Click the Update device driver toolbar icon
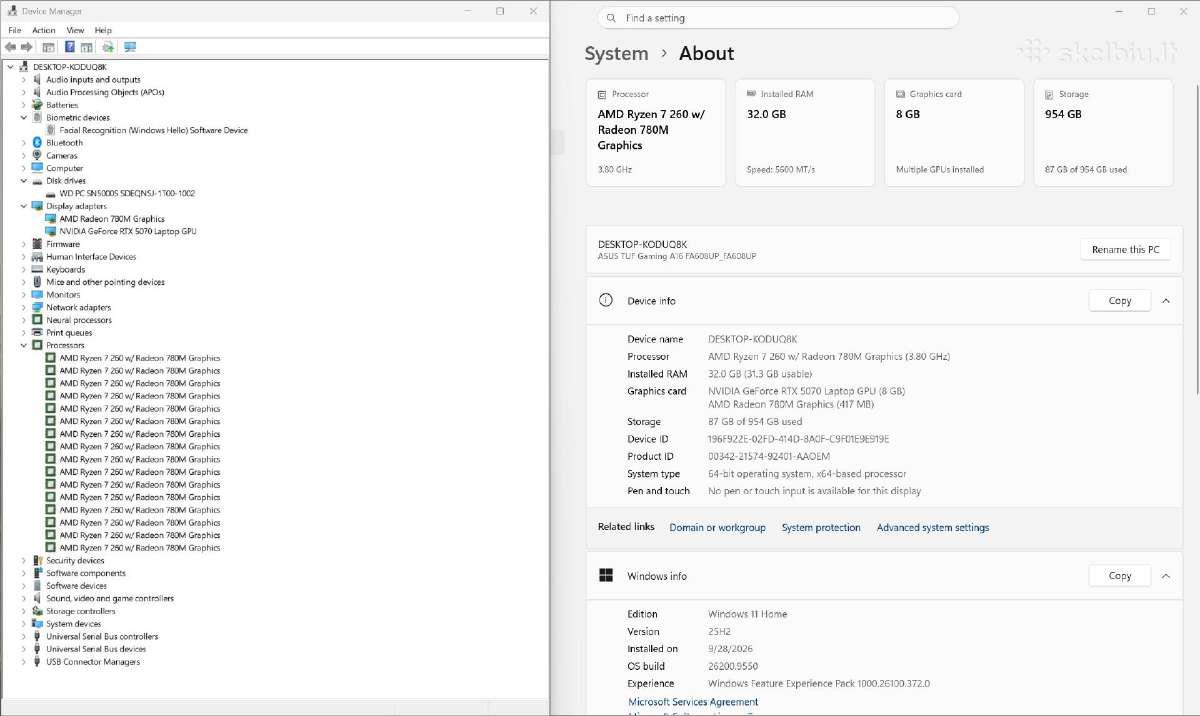Viewport: 1200px width, 716px height. [x=108, y=47]
